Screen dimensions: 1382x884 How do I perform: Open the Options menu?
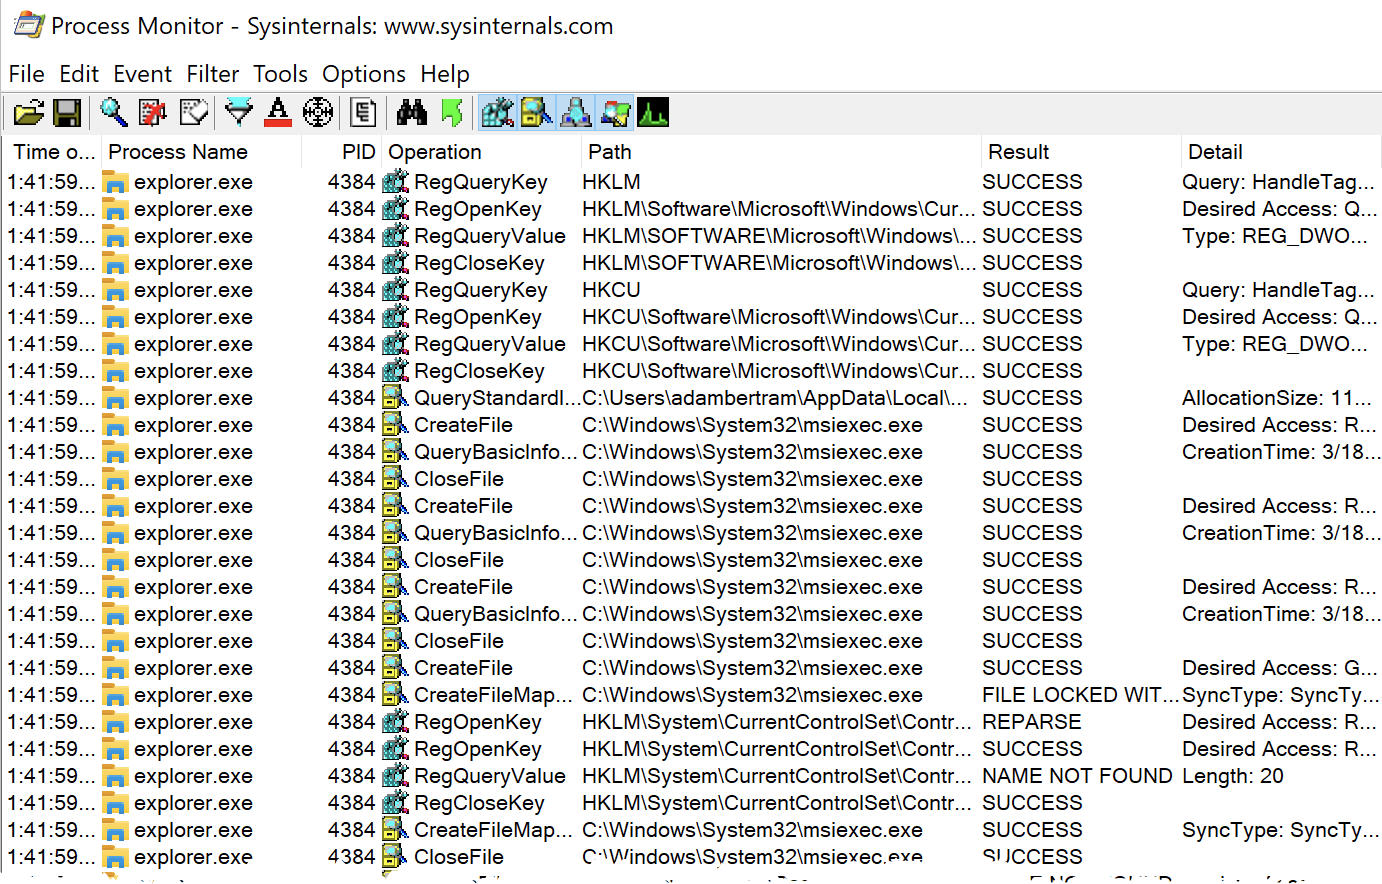pyautogui.click(x=364, y=74)
